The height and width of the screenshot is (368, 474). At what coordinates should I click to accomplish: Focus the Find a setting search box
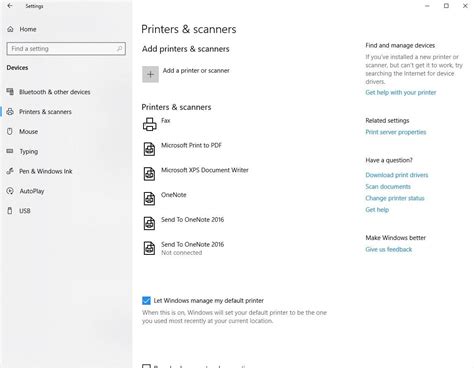[66, 49]
